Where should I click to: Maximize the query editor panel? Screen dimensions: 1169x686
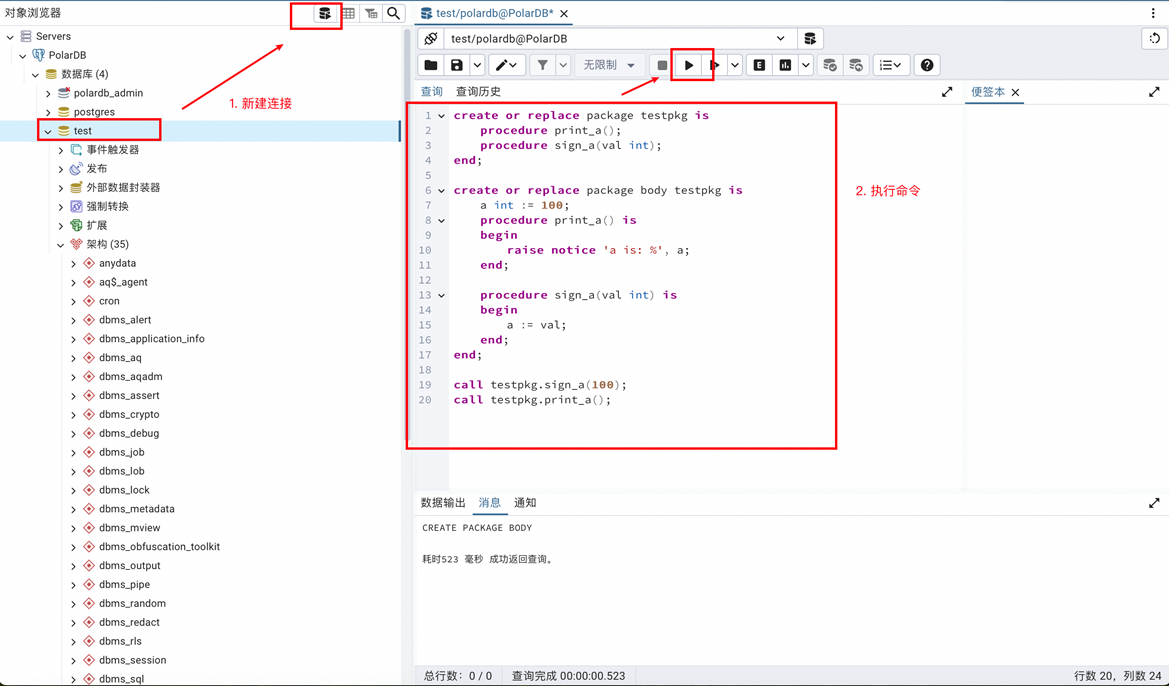tap(947, 92)
